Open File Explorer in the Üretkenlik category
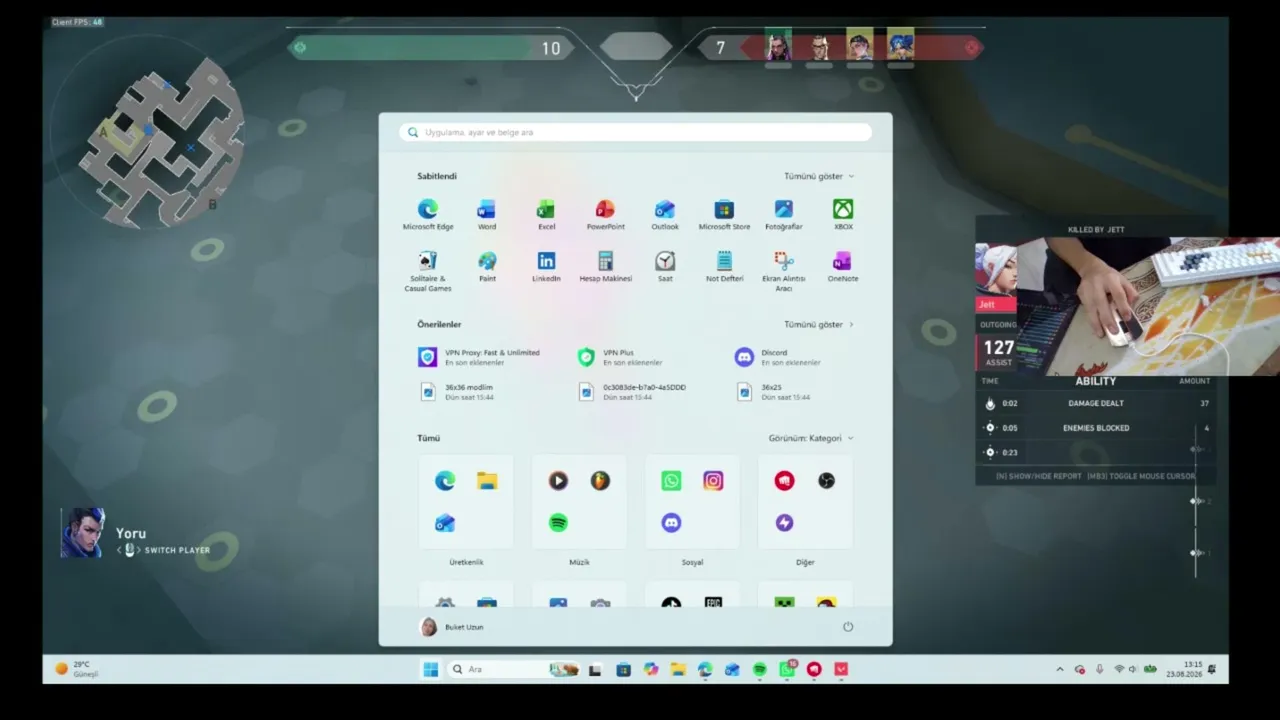1280x720 pixels. [x=487, y=481]
